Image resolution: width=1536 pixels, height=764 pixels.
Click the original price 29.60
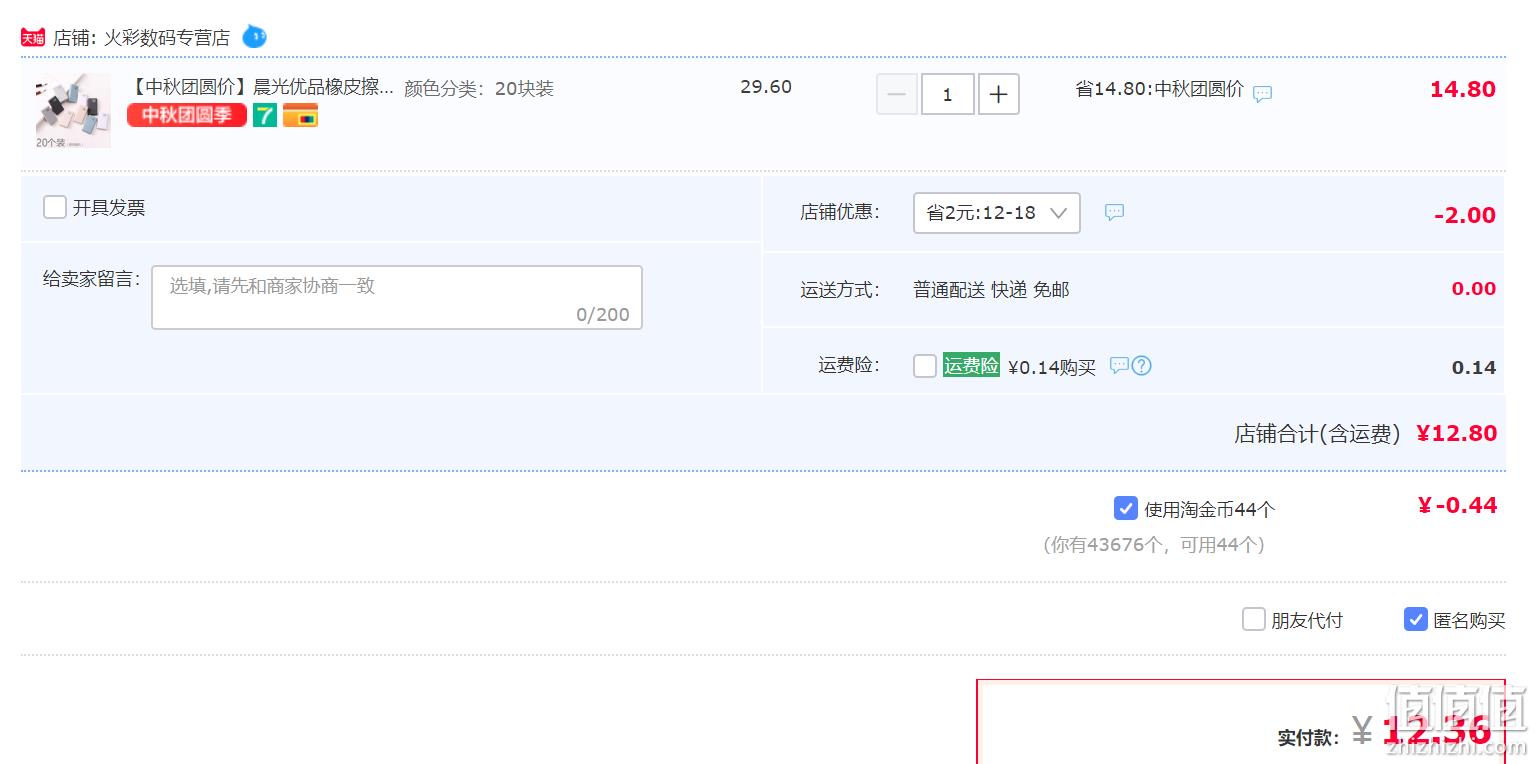(x=766, y=87)
